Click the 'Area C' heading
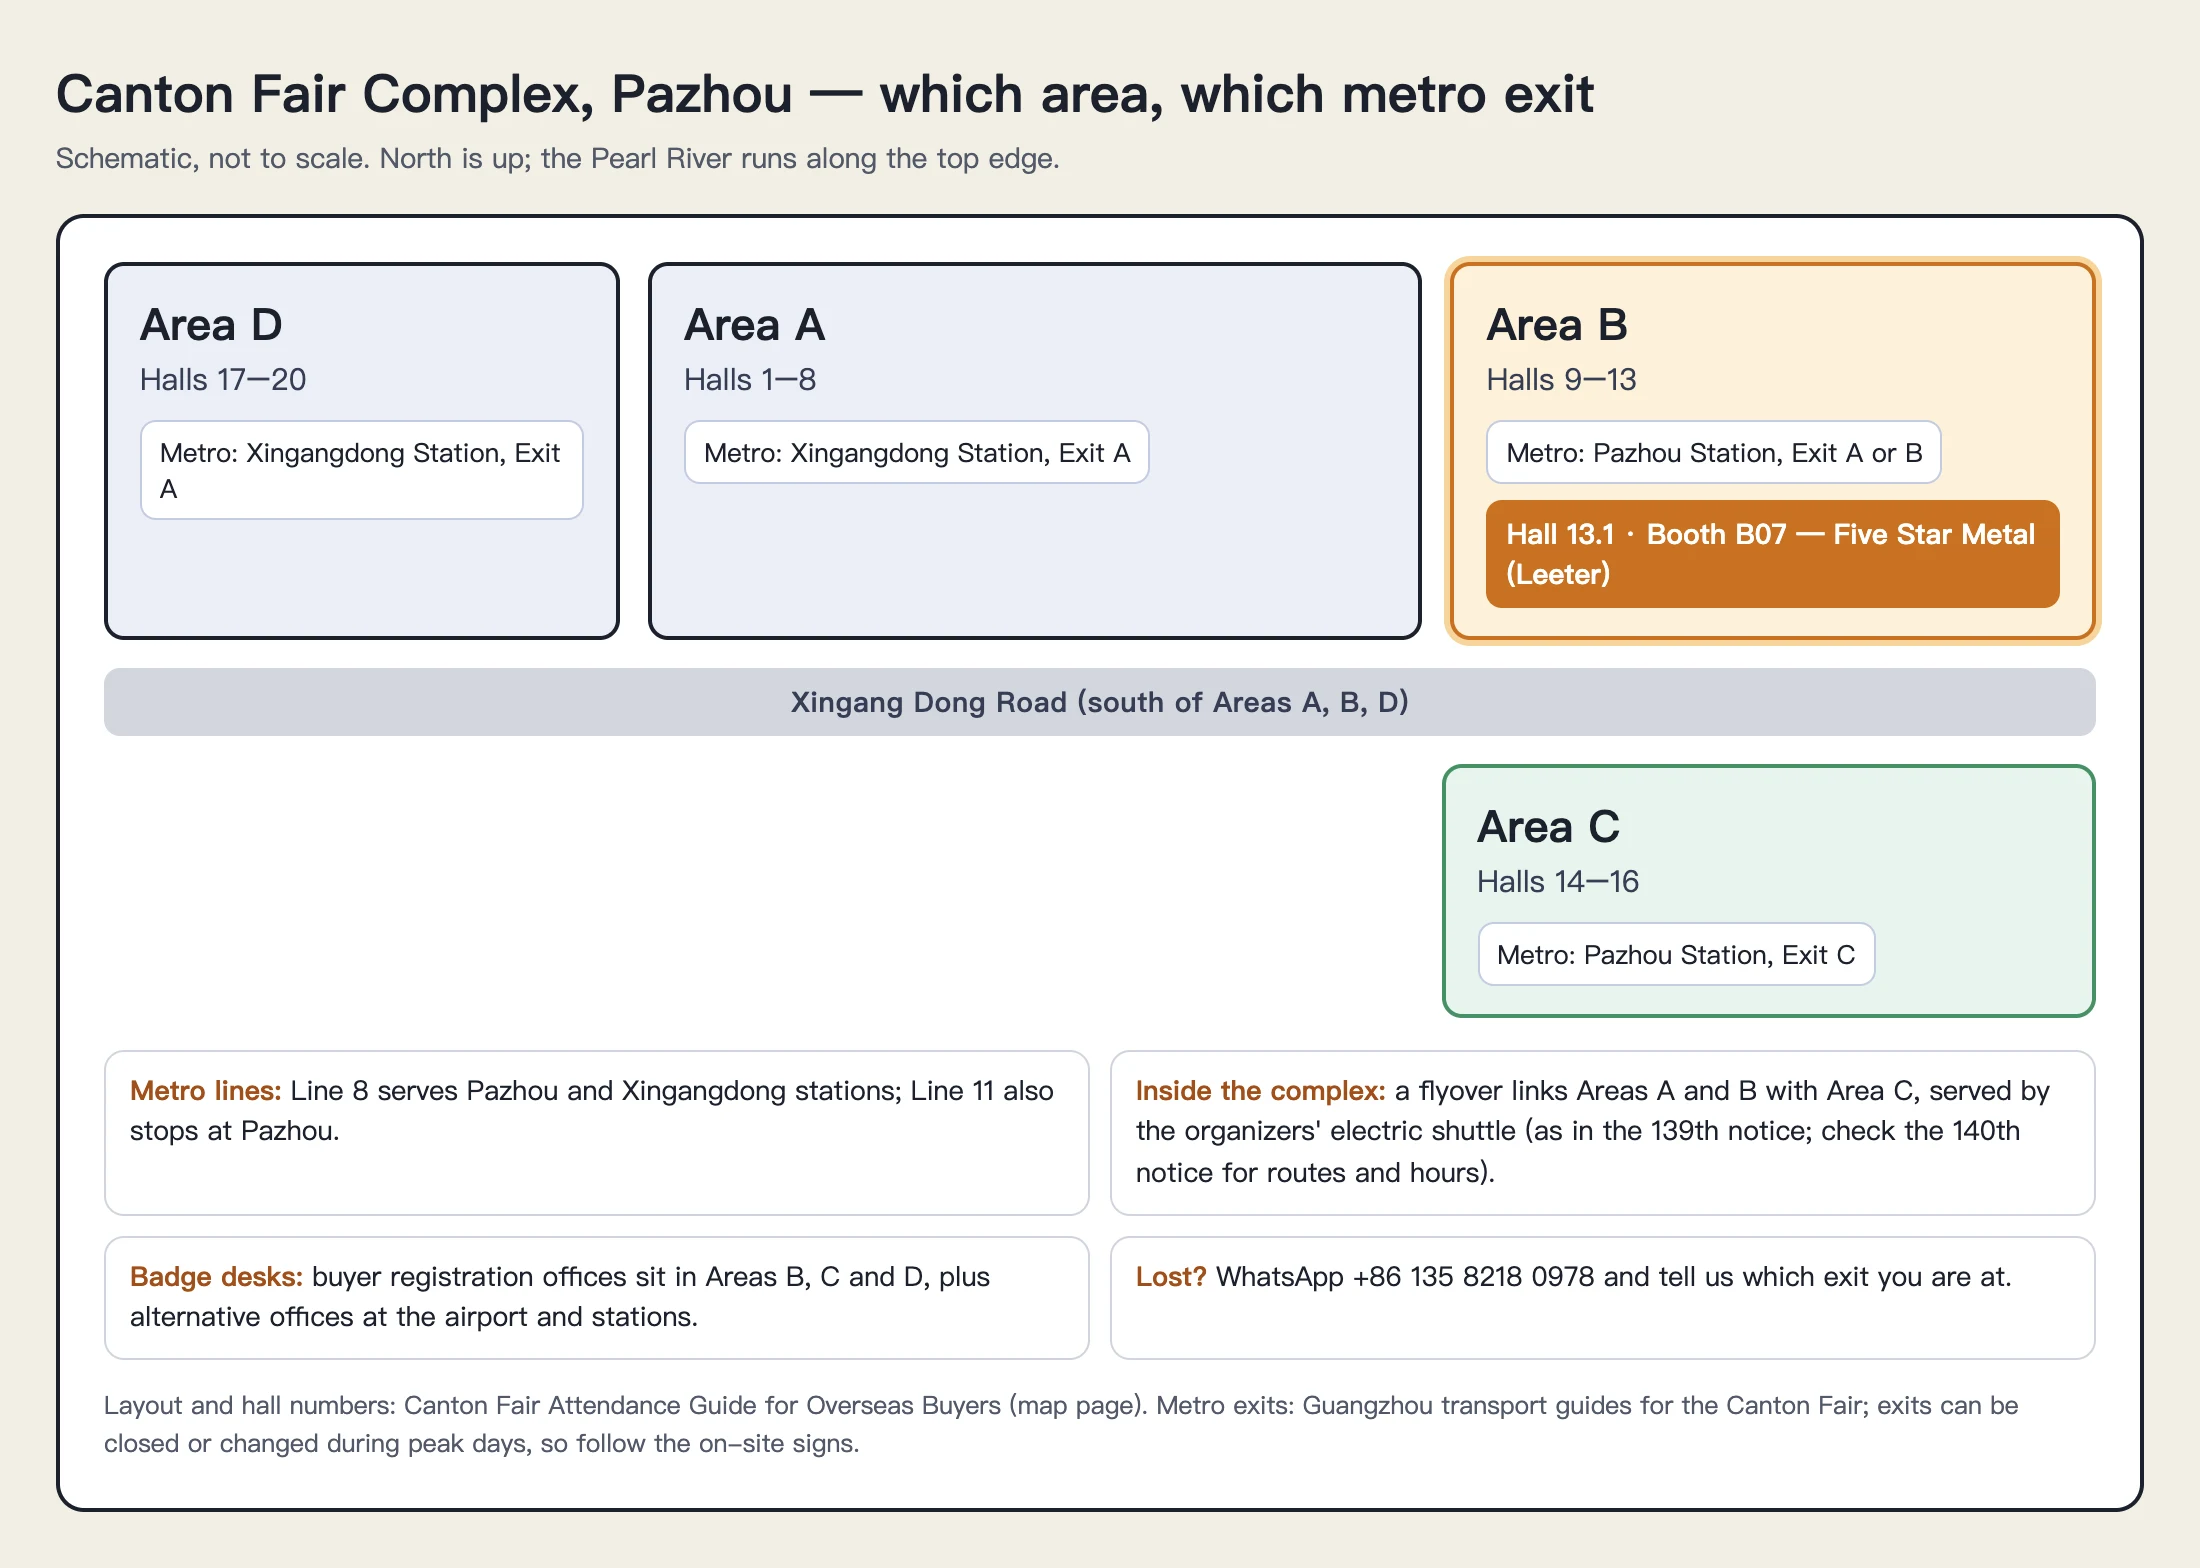The width and height of the screenshot is (2200, 1568). pyautogui.click(x=1548, y=827)
